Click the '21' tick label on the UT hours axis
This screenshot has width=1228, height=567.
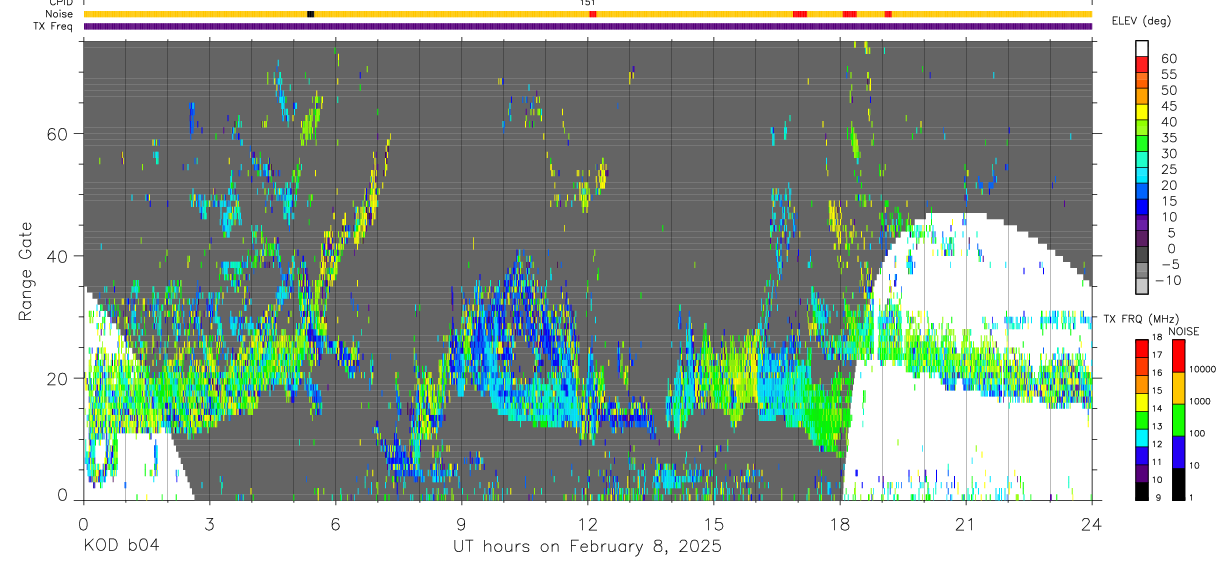(x=966, y=524)
